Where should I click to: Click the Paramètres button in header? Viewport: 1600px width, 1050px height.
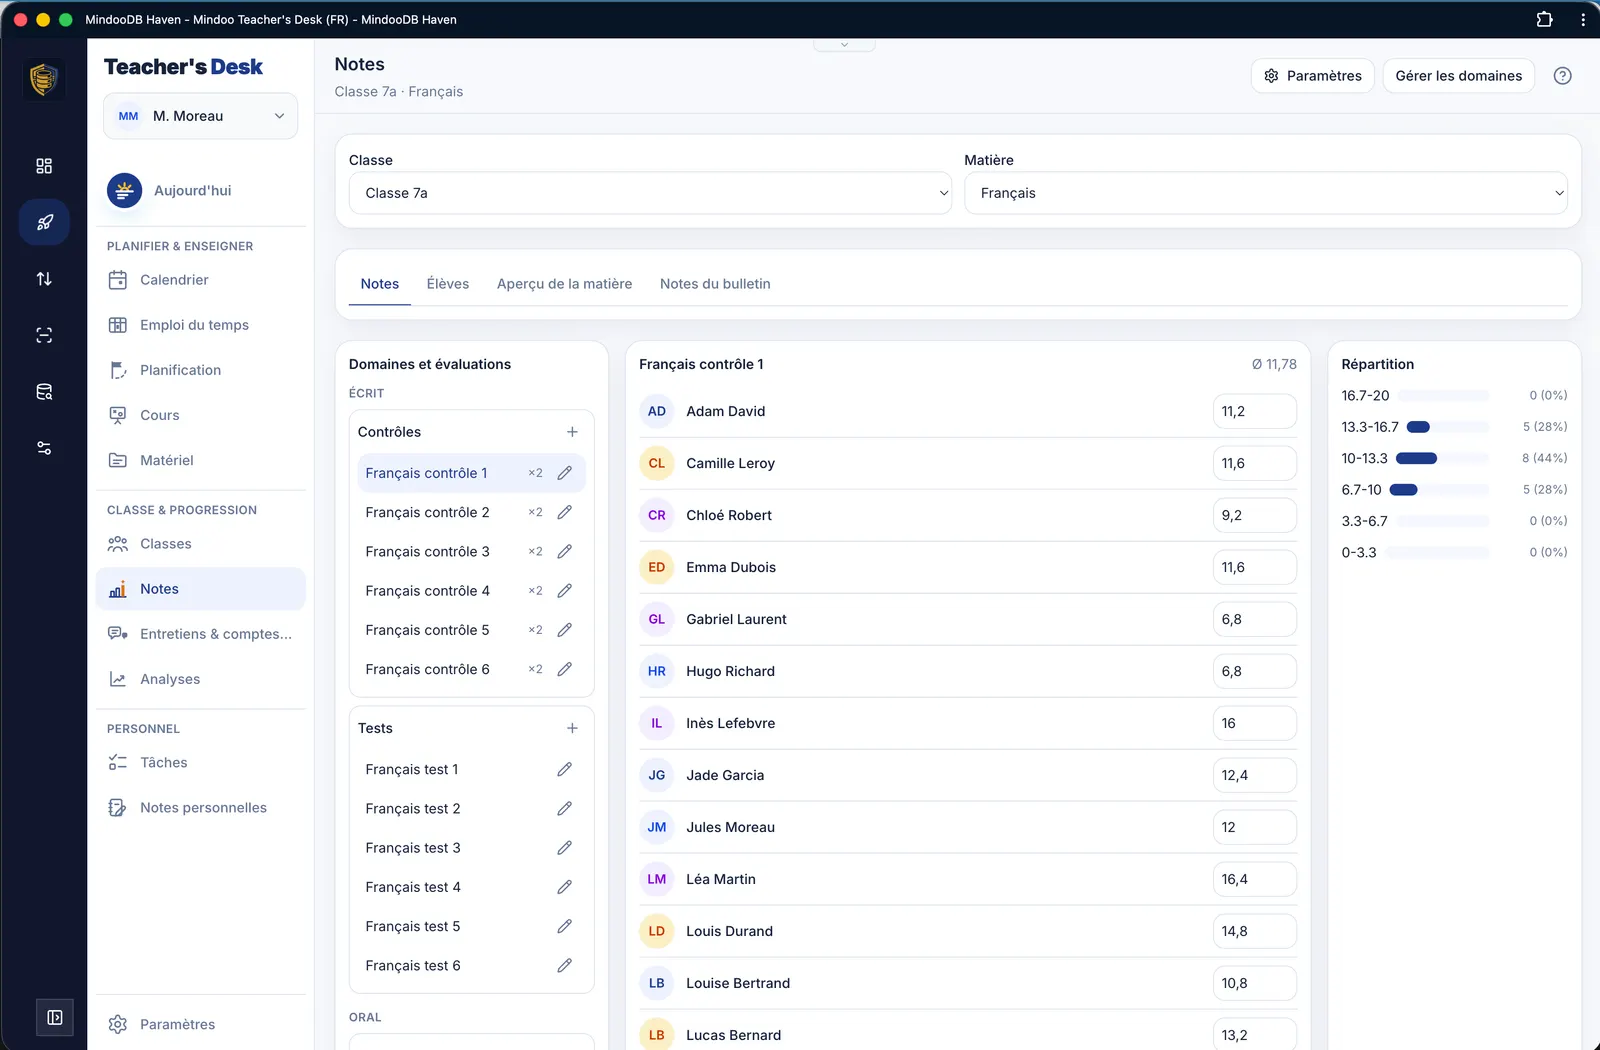pyautogui.click(x=1313, y=76)
